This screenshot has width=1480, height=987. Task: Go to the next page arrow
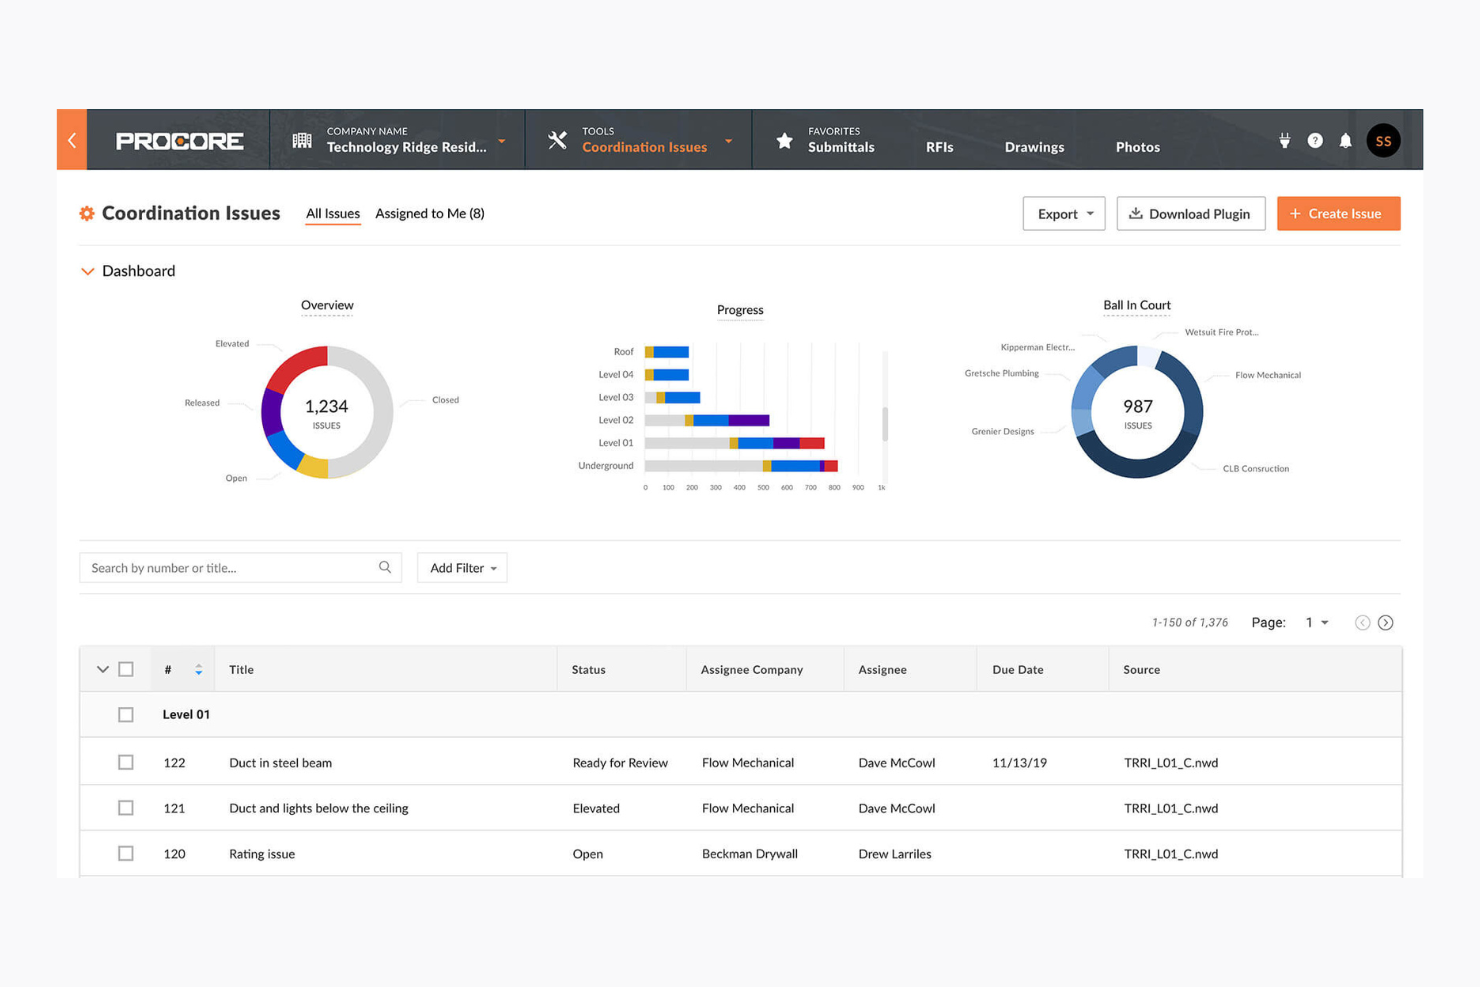1386,622
